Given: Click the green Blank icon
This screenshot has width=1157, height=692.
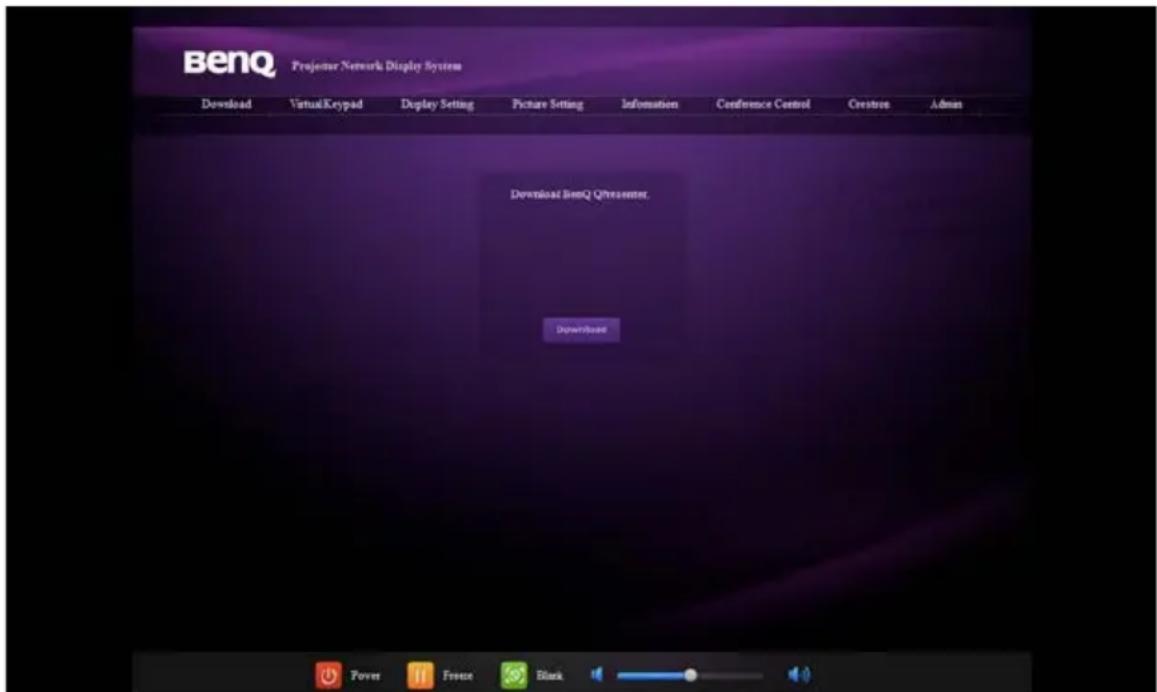Looking at the screenshot, I should pyautogui.click(x=514, y=675).
